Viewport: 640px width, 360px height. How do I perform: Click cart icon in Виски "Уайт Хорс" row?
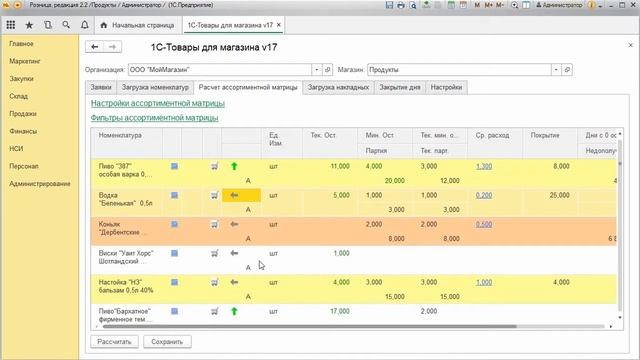coord(214,253)
